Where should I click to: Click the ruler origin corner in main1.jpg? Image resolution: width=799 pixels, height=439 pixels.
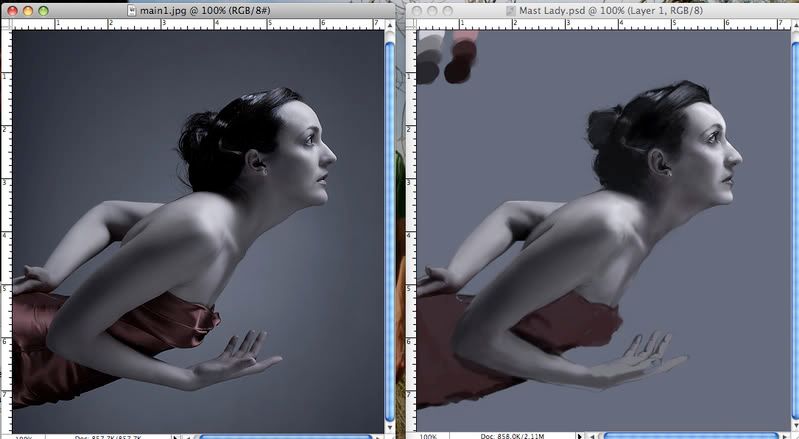pos(7,24)
